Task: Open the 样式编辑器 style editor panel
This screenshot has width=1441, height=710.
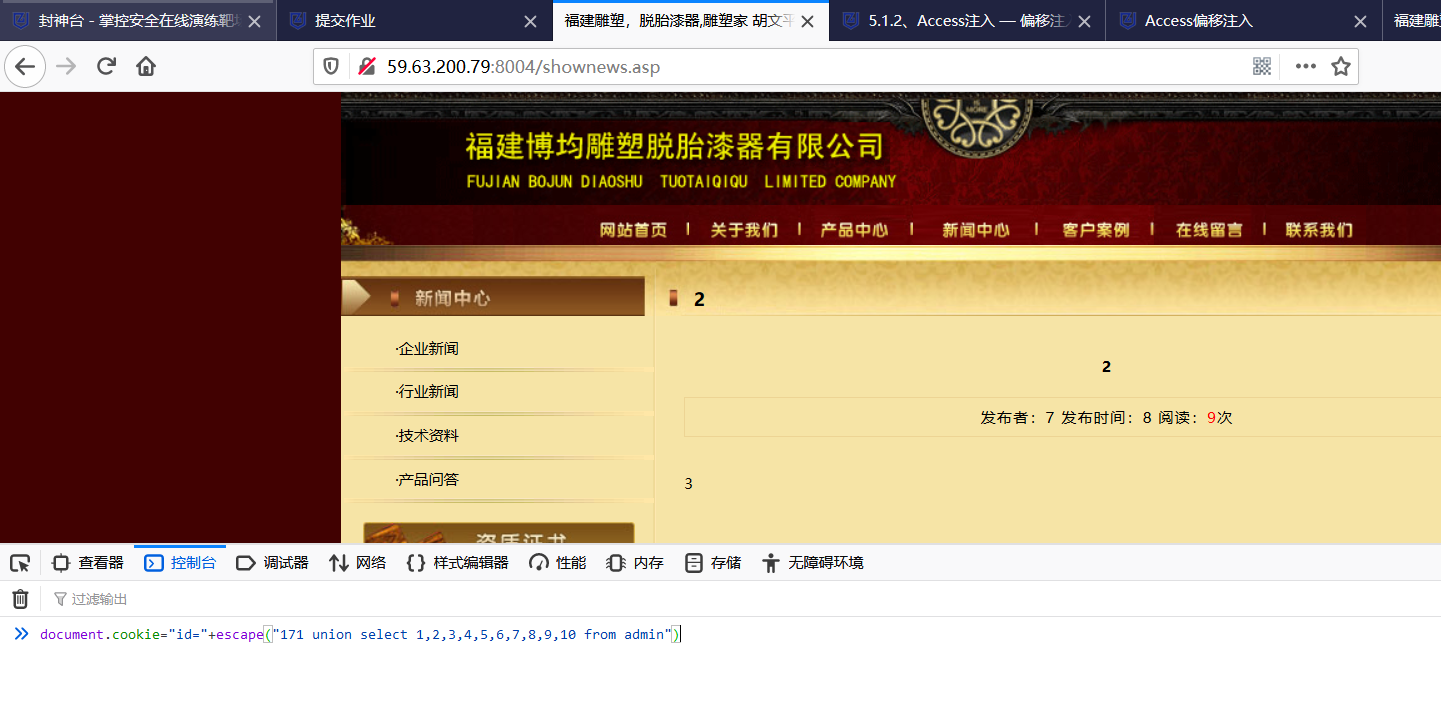Action: tap(457, 563)
